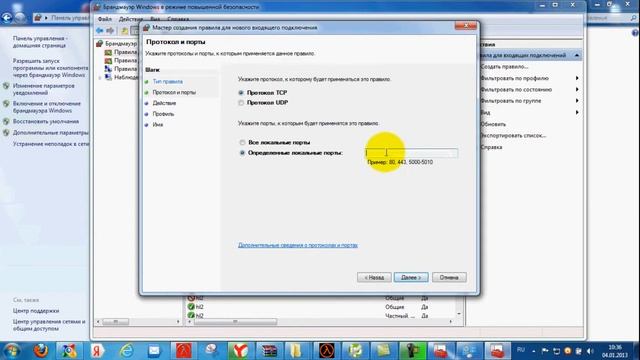640x360 pixels.
Task: Click the Отмена button in the wizard
Action: pos(449,278)
